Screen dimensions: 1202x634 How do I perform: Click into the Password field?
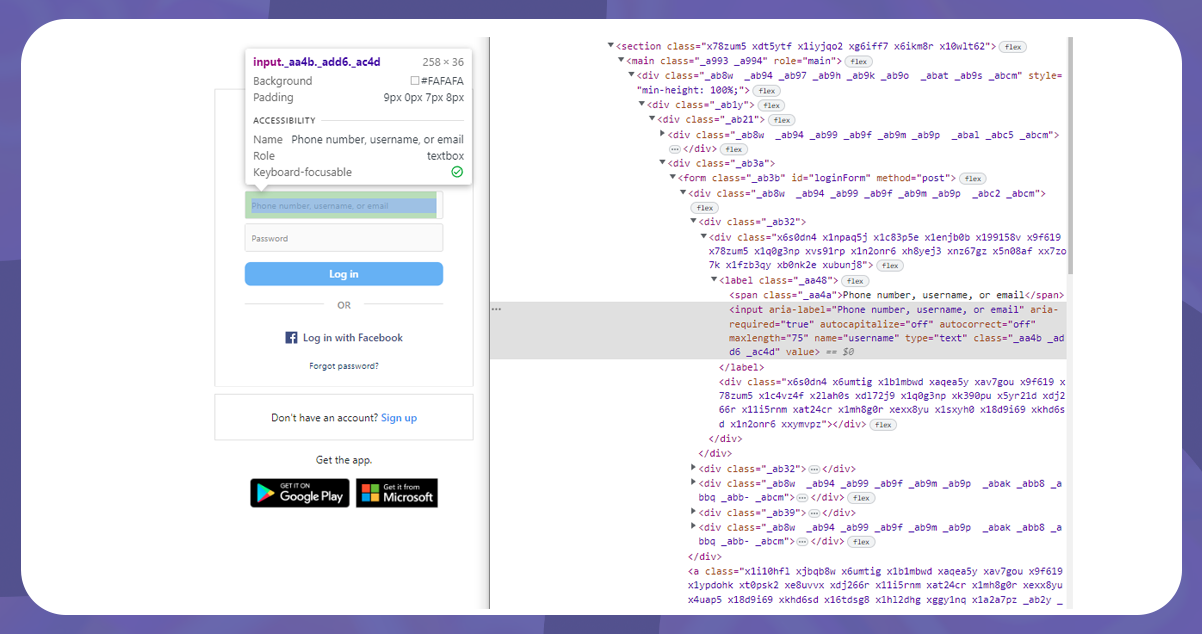343,238
